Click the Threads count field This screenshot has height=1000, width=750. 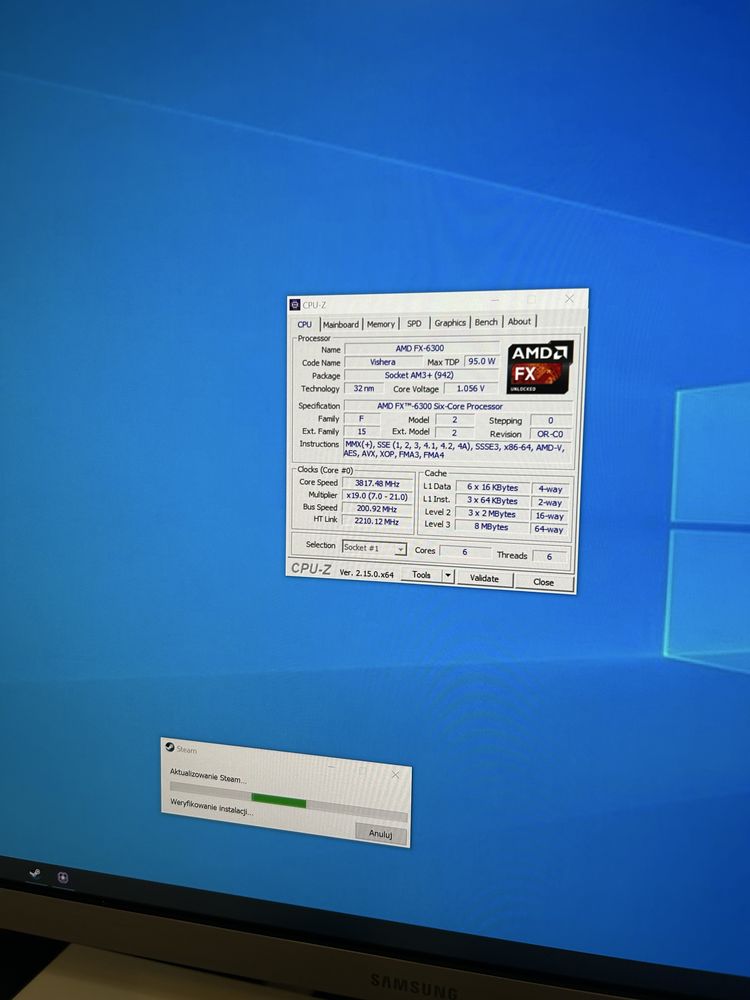pos(550,556)
